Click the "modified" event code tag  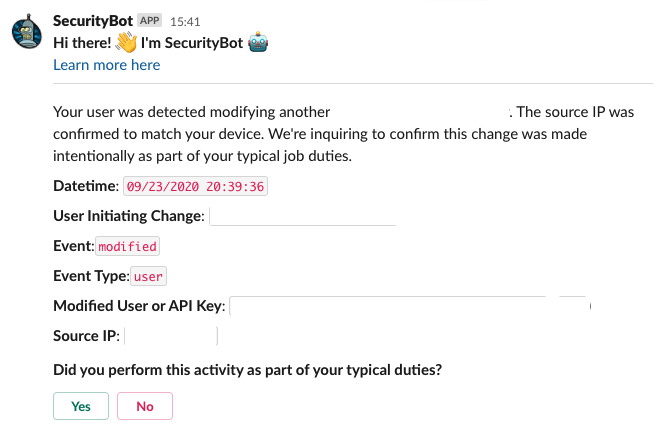tap(128, 246)
